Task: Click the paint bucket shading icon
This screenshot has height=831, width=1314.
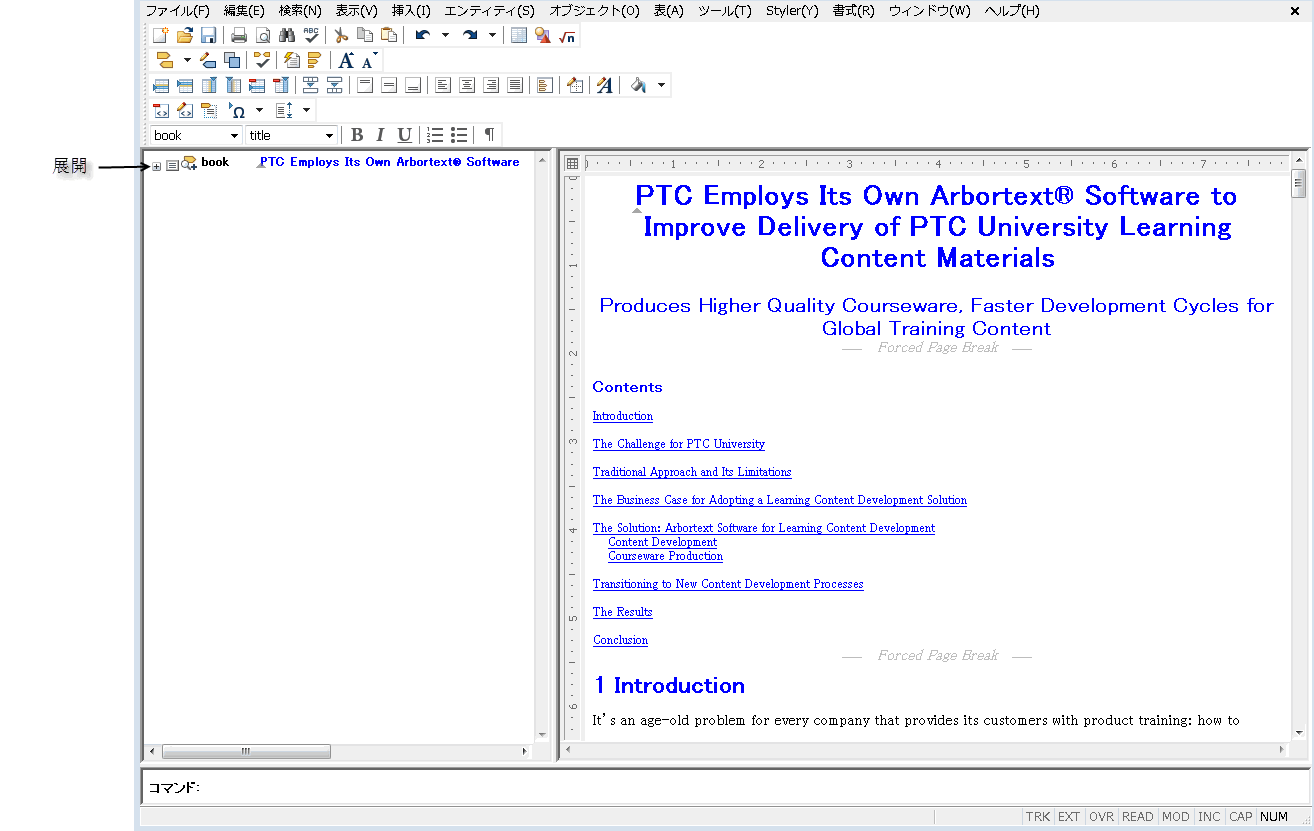Action: pos(638,85)
